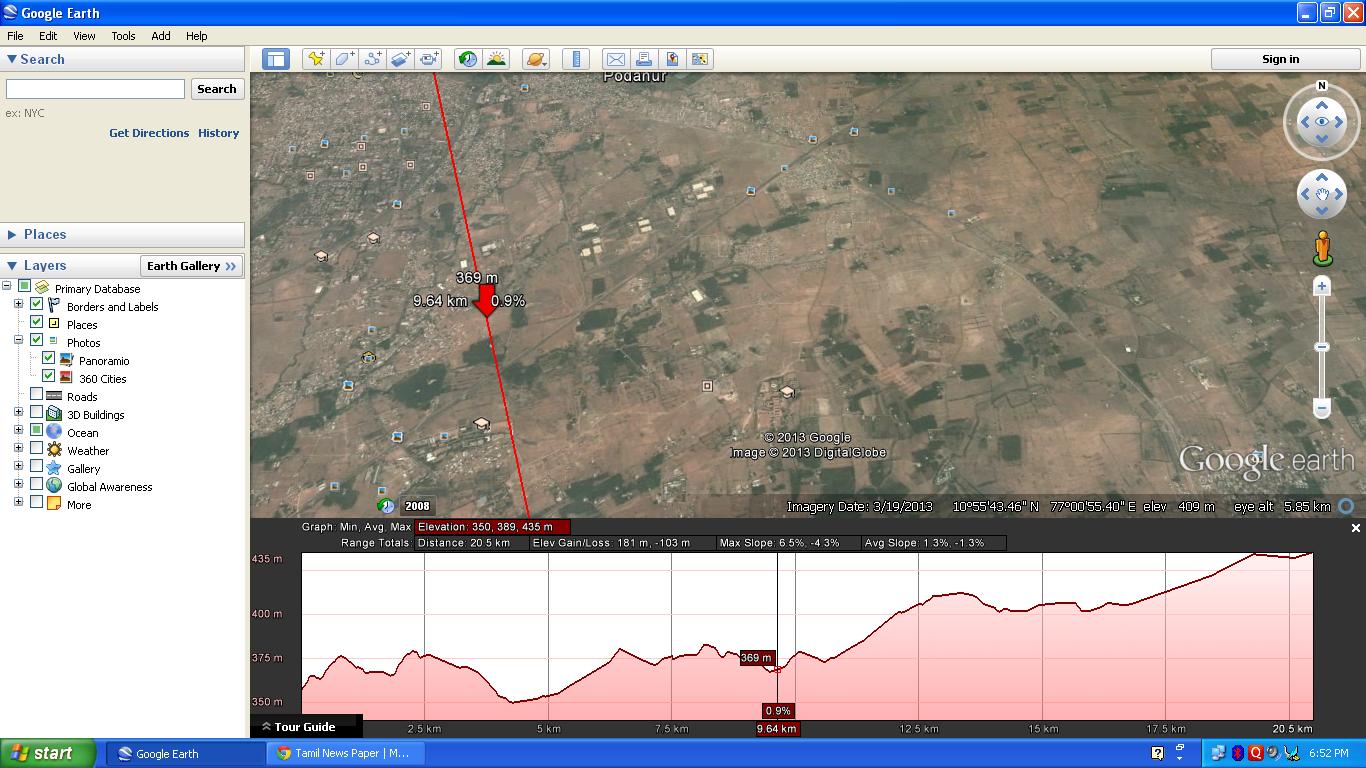Viewport: 1366px width, 768px height.
Task: Click the last toolbar icon after Google Maps
Action: 700,59
